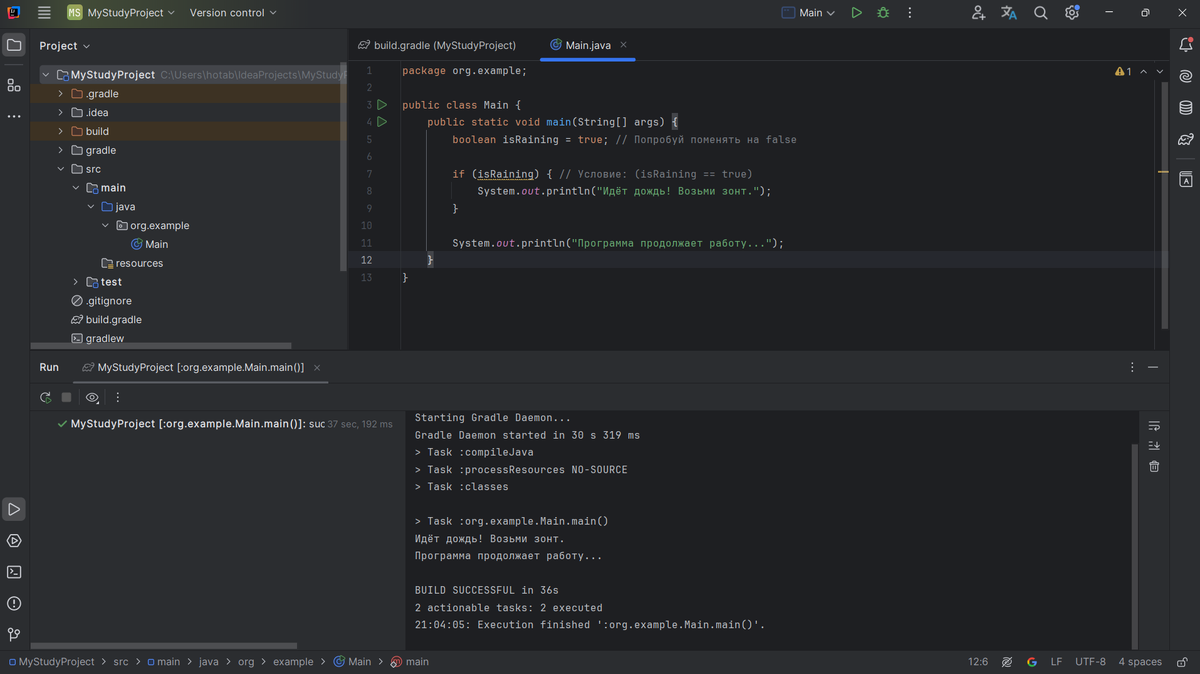Click line:column 12:6 in status bar
1200x674 pixels.
(x=978, y=662)
